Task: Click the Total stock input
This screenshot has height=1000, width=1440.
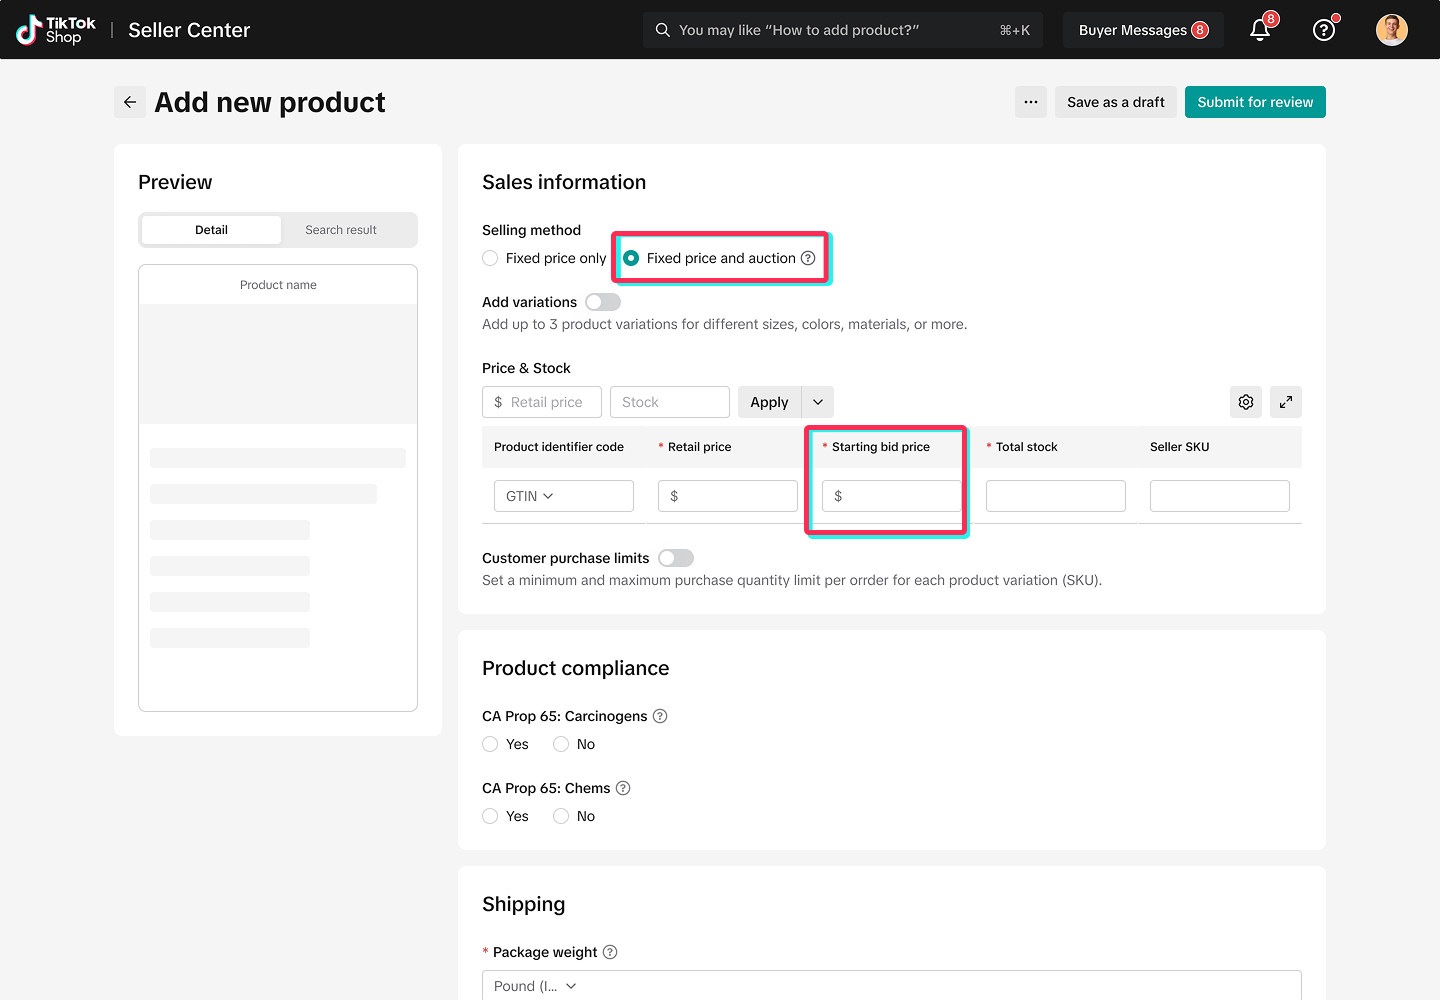Action: pyautogui.click(x=1056, y=496)
